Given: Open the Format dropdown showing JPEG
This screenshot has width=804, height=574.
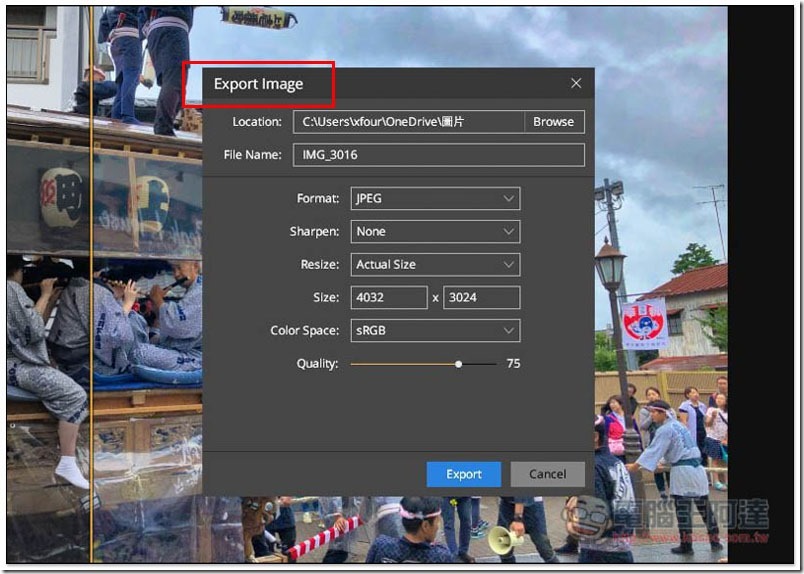Looking at the screenshot, I should tap(435, 199).
